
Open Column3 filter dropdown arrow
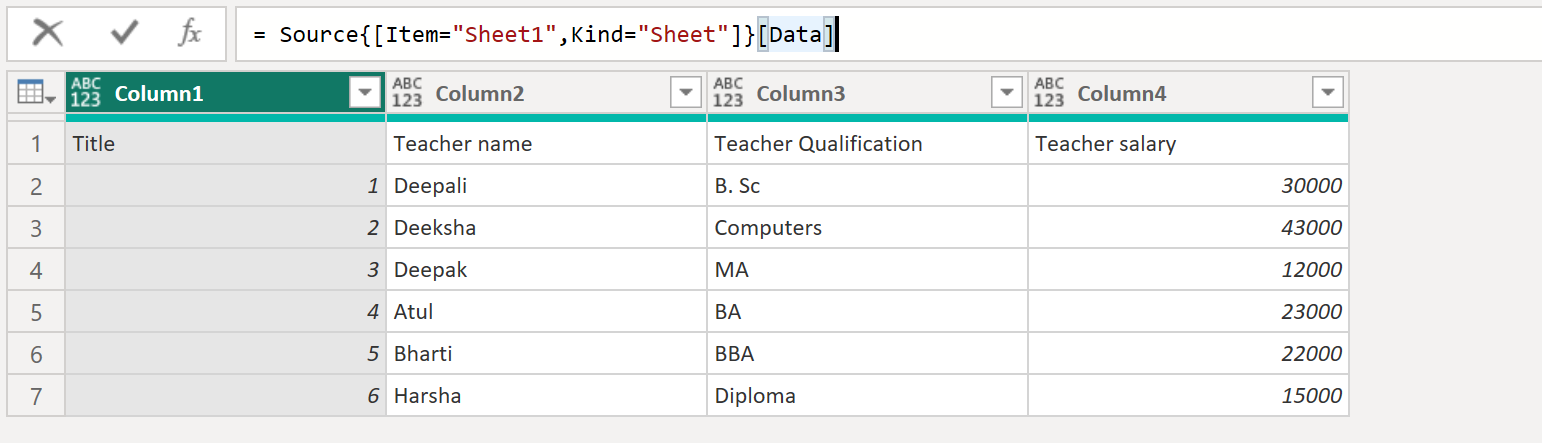point(1007,93)
